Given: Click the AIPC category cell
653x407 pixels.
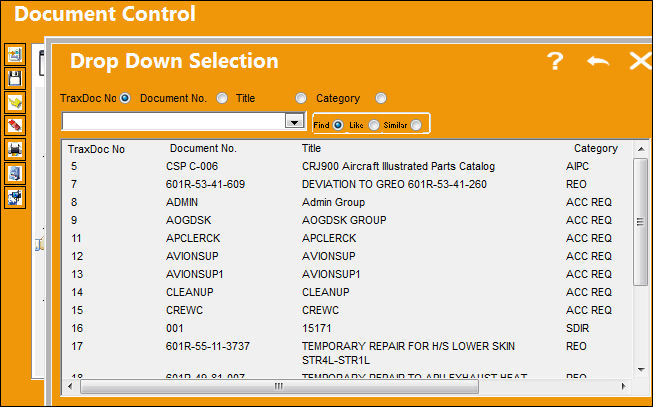Looking at the screenshot, I should [577, 166].
